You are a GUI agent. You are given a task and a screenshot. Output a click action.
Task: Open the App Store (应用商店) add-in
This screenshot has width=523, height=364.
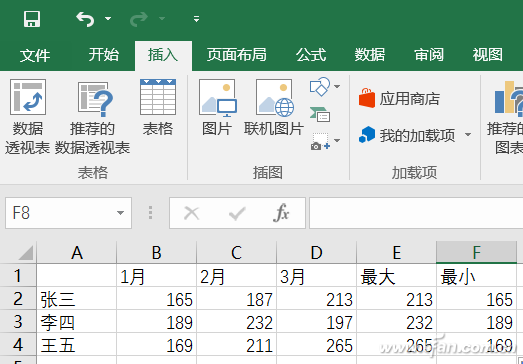pyautogui.click(x=399, y=98)
